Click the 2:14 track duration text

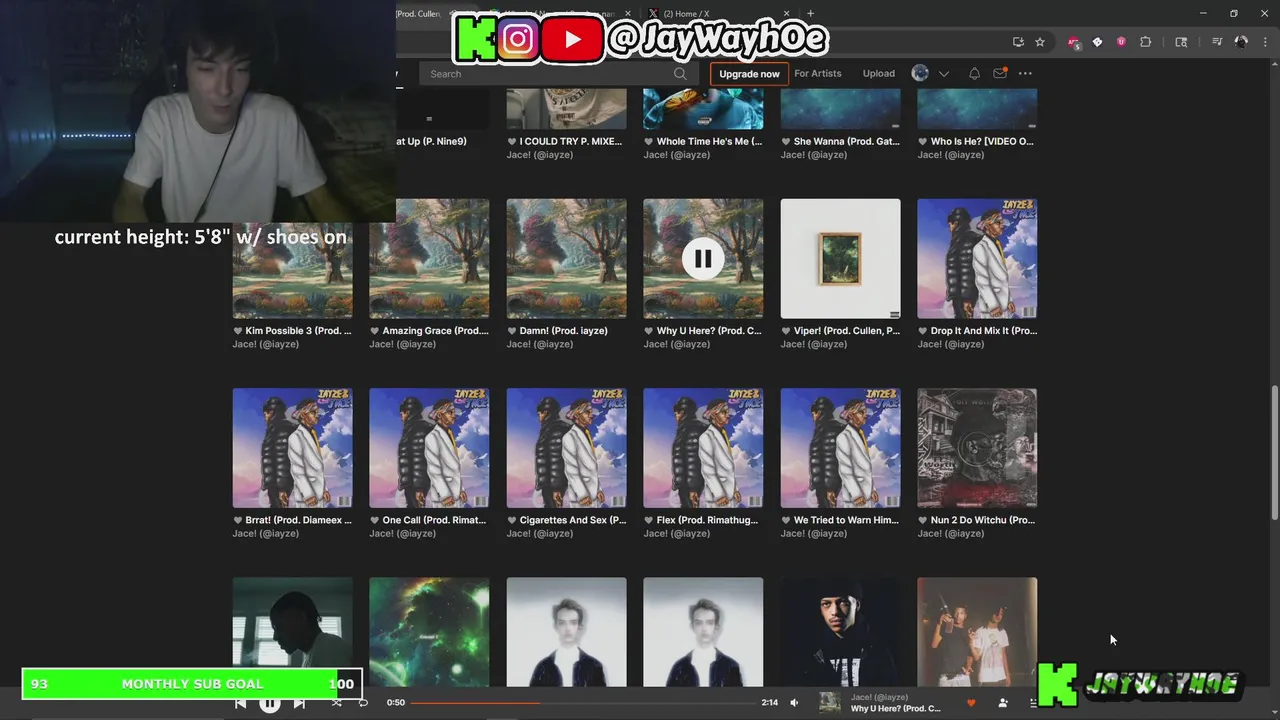pos(769,703)
